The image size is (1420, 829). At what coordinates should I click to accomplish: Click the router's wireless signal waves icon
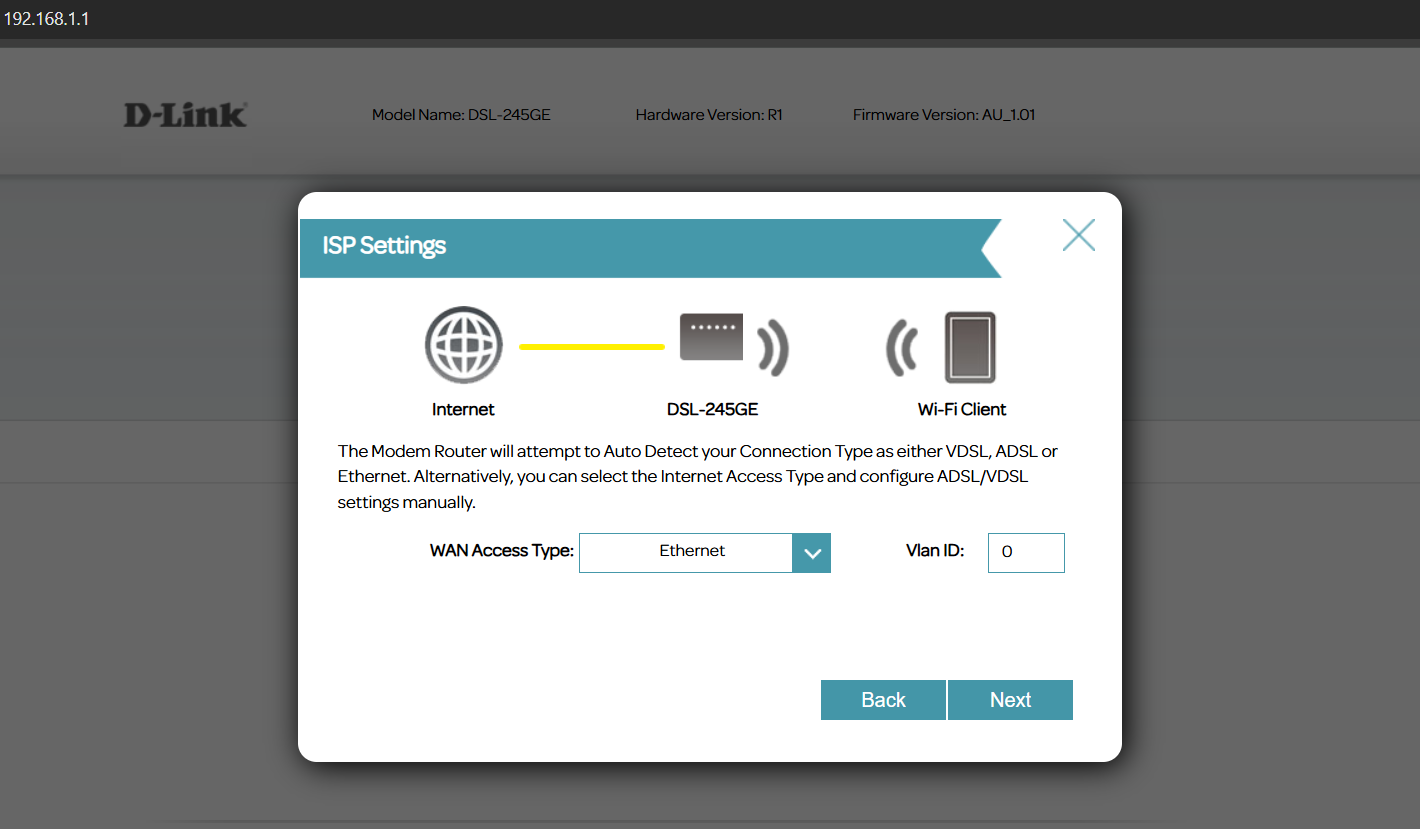coord(772,348)
